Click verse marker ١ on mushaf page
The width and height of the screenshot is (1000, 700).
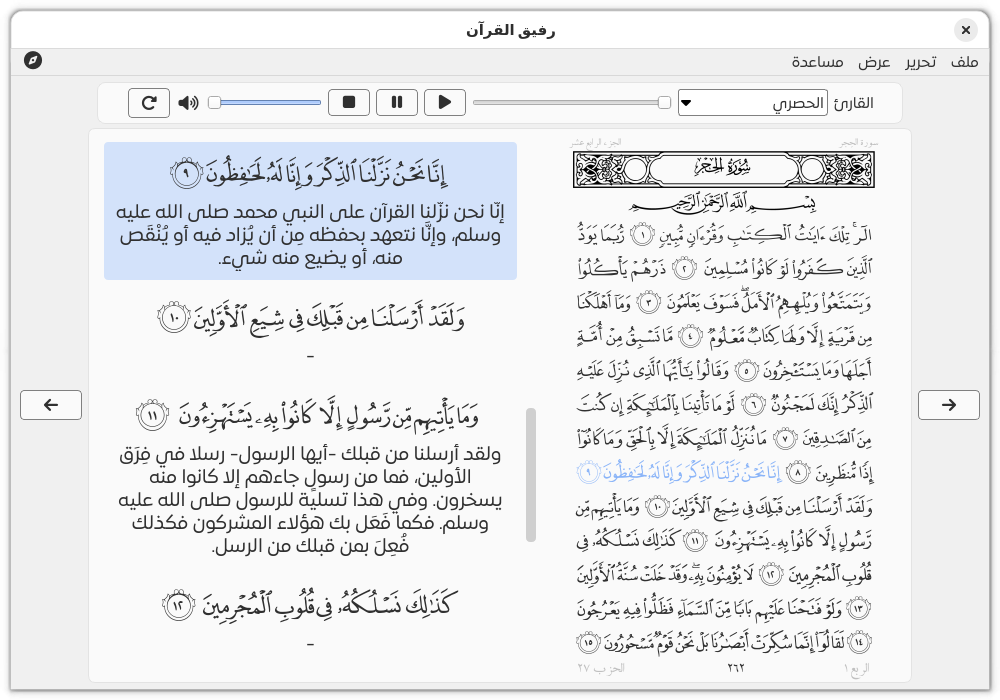pos(642,235)
